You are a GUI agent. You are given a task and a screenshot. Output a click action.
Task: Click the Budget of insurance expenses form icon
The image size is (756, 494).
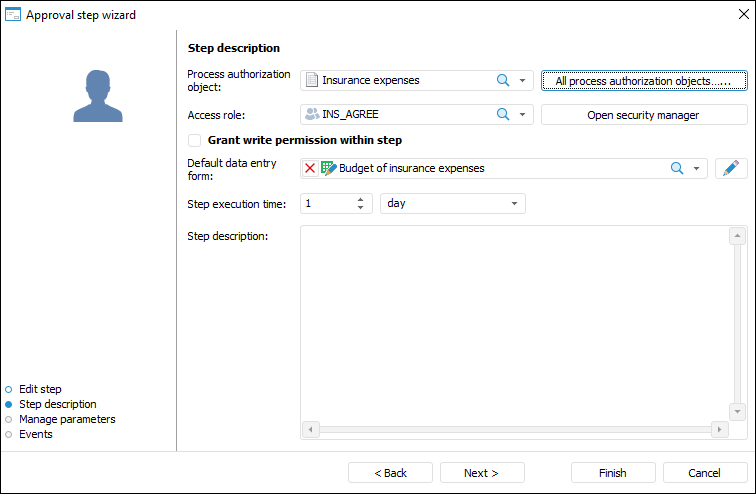pyautogui.click(x=328, y=168)
